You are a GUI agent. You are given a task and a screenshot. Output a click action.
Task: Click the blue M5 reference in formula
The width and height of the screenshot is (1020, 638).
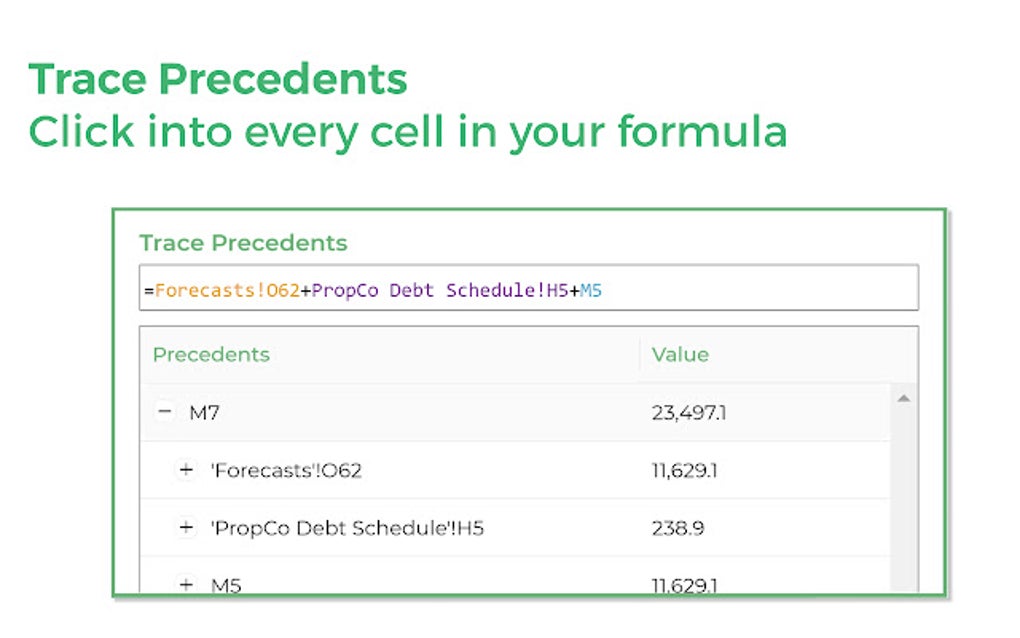tap(591, 291)
